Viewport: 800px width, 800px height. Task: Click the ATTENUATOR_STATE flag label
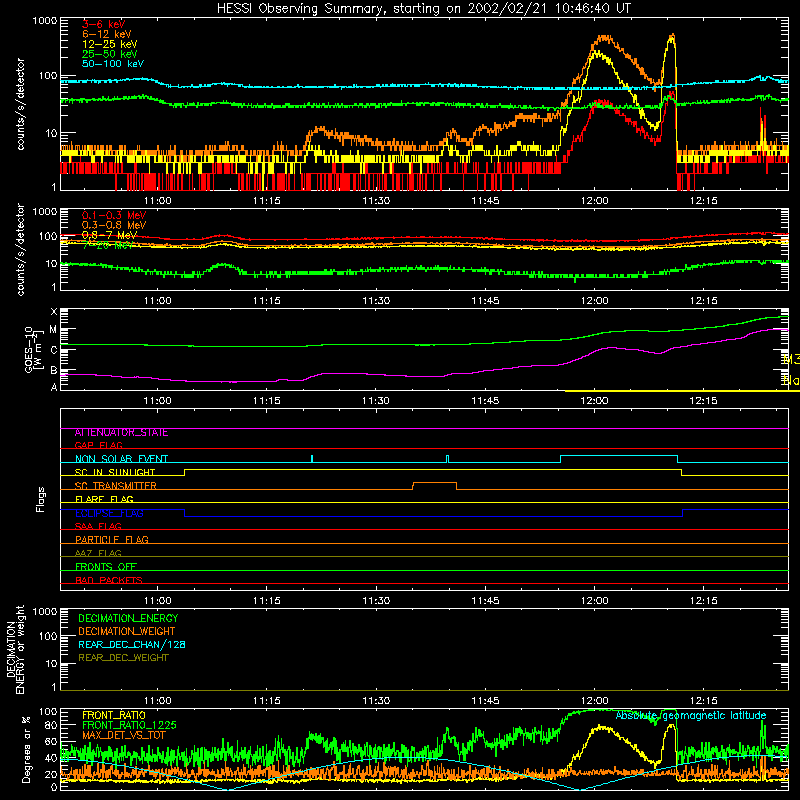coord(121,433)
